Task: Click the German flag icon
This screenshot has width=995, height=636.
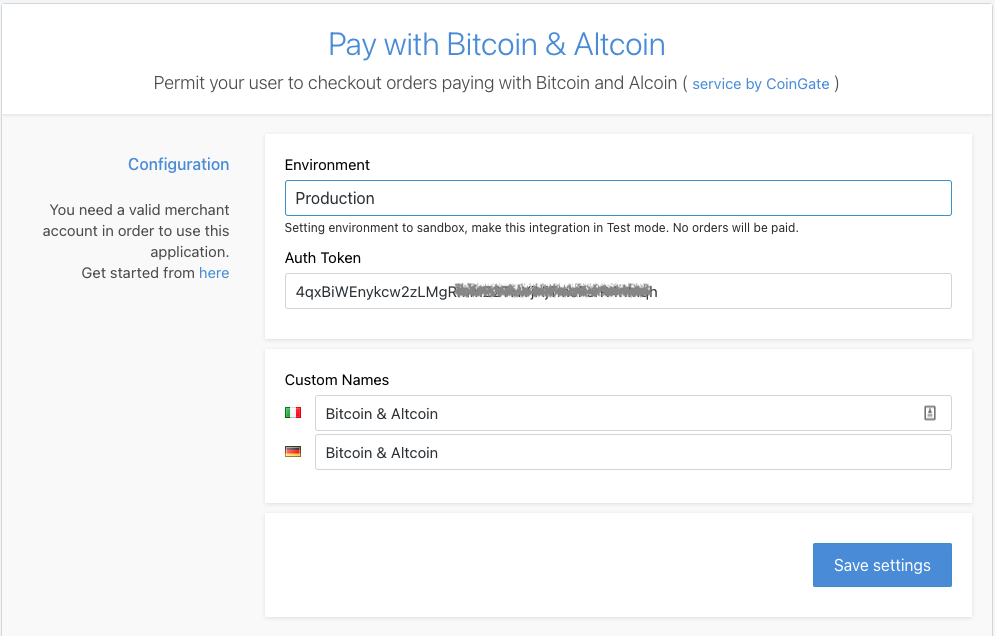Action: pyautogui.click(x=293, y=452)
